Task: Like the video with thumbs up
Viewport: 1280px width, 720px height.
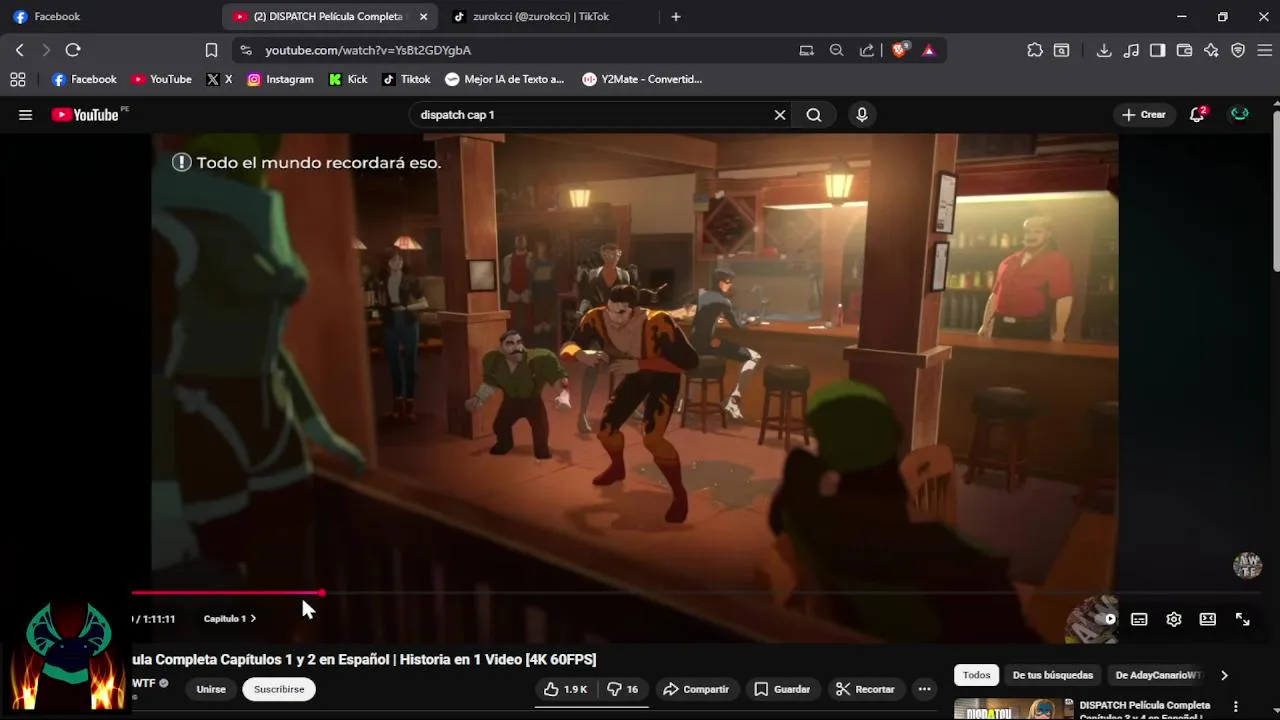Action: 566,689
